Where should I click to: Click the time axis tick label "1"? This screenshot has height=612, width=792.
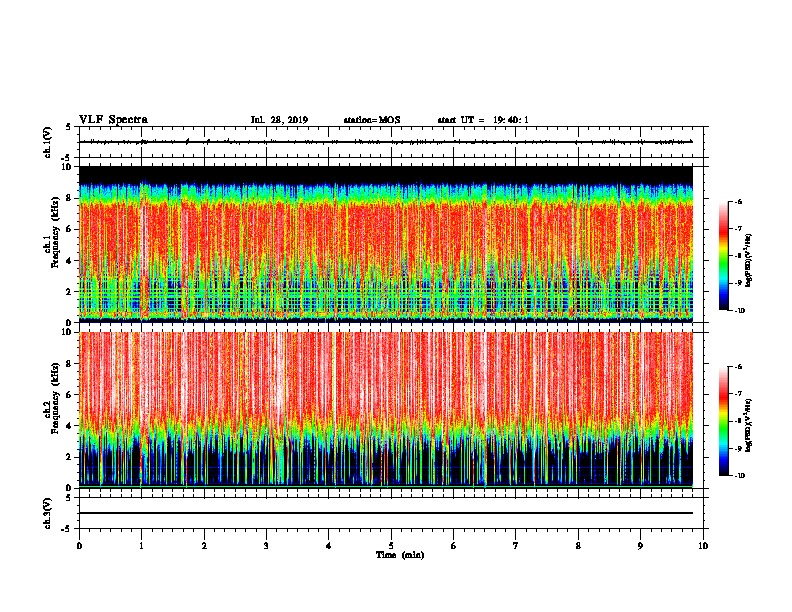(141, 545)
